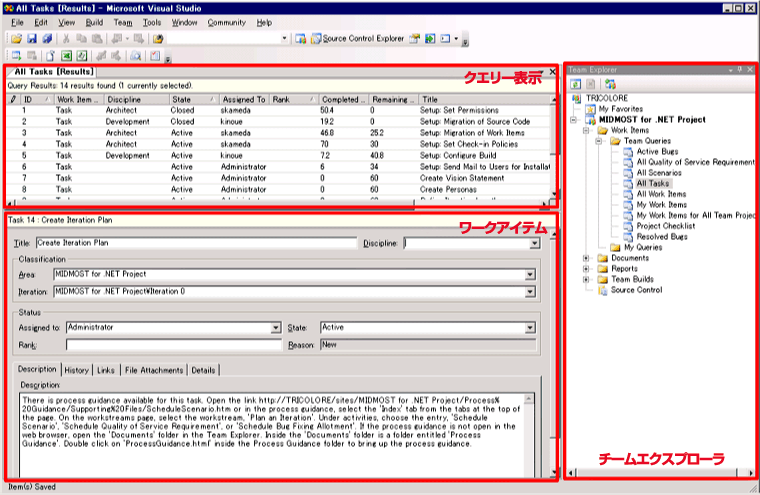Viewport: 760px width, 495px height.
Task: Open the Team menu
Action: pyautogui.click(x=123, y=22)
